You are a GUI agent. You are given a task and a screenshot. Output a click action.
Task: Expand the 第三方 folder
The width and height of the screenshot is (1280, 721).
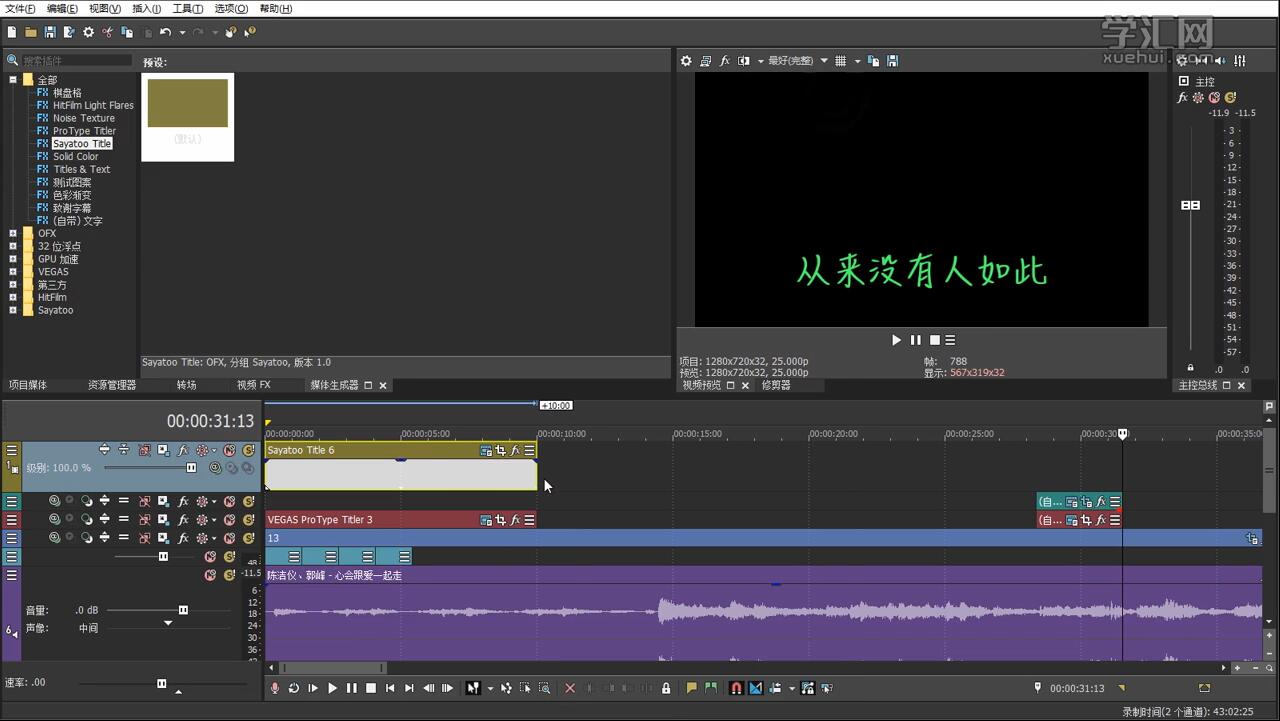tap(13, 285)
